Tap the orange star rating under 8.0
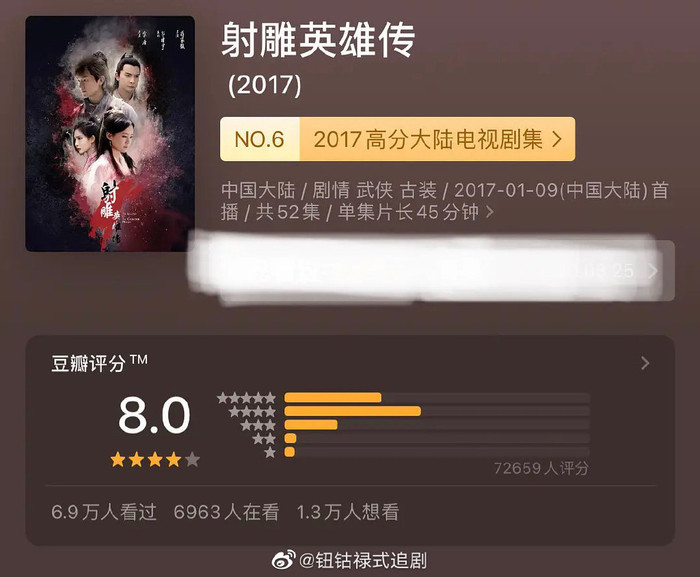The width and height of the screenshot is (700, 577). tap(155, 459)
